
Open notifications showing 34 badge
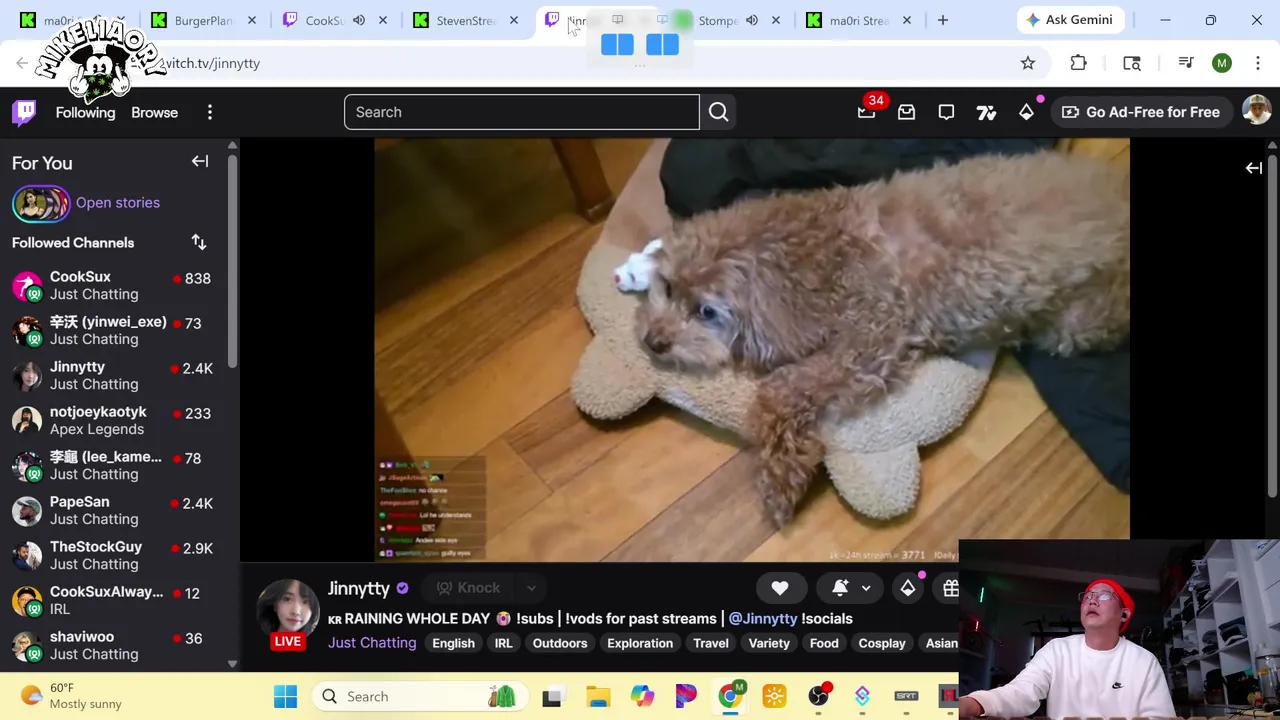click(x=867, y=112)
